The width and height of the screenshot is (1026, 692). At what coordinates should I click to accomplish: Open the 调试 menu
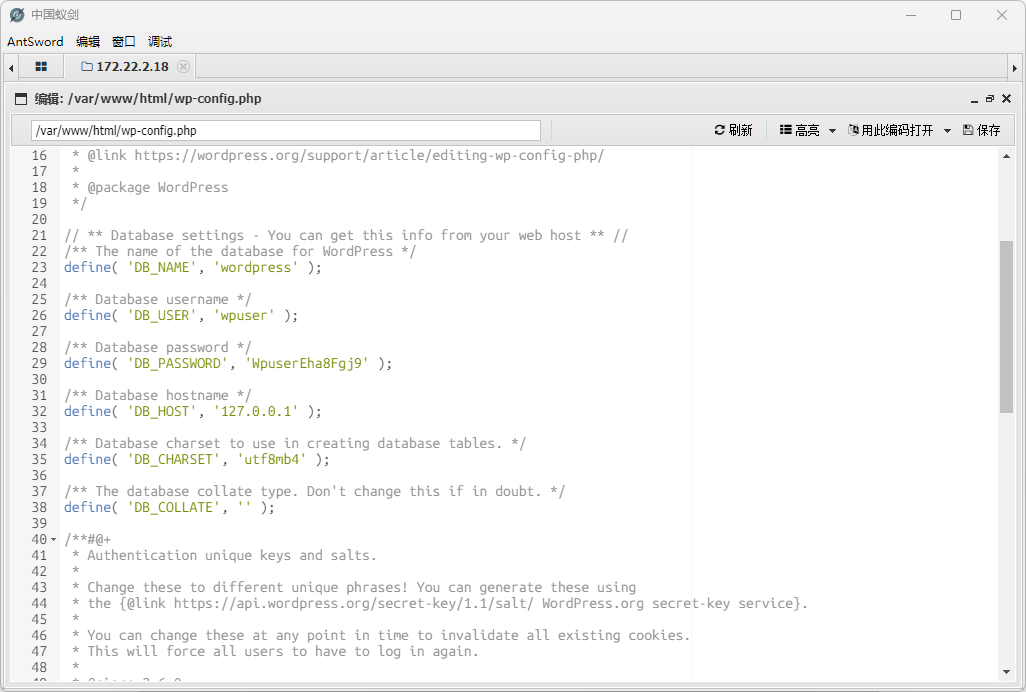pos(160,42)
